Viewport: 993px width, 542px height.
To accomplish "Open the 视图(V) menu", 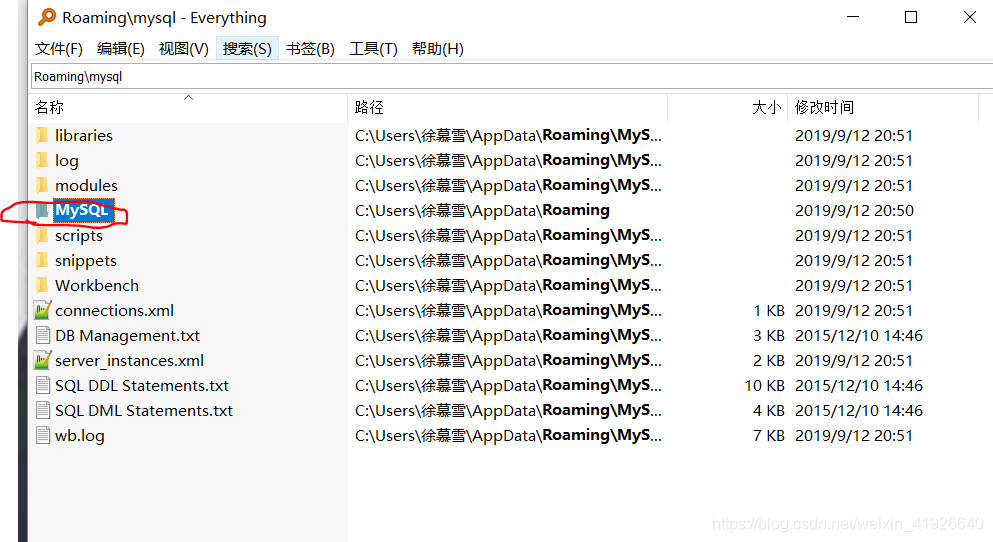I will click(x=184, y=49).
